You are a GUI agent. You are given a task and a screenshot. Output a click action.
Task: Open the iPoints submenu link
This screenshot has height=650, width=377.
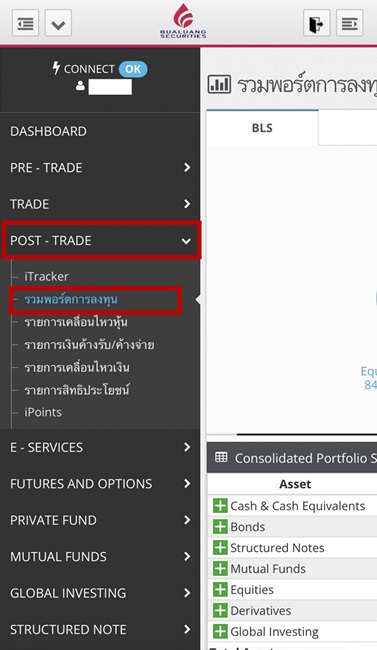pos(43,412)
